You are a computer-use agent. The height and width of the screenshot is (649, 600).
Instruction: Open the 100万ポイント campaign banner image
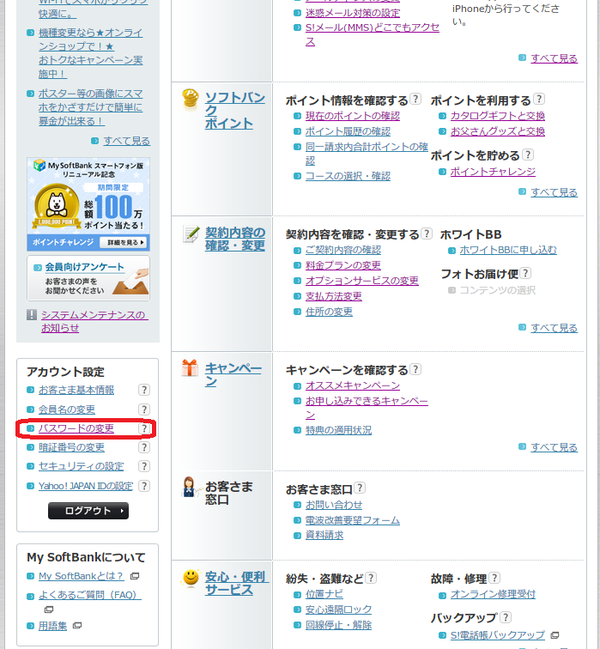point(88,204)
